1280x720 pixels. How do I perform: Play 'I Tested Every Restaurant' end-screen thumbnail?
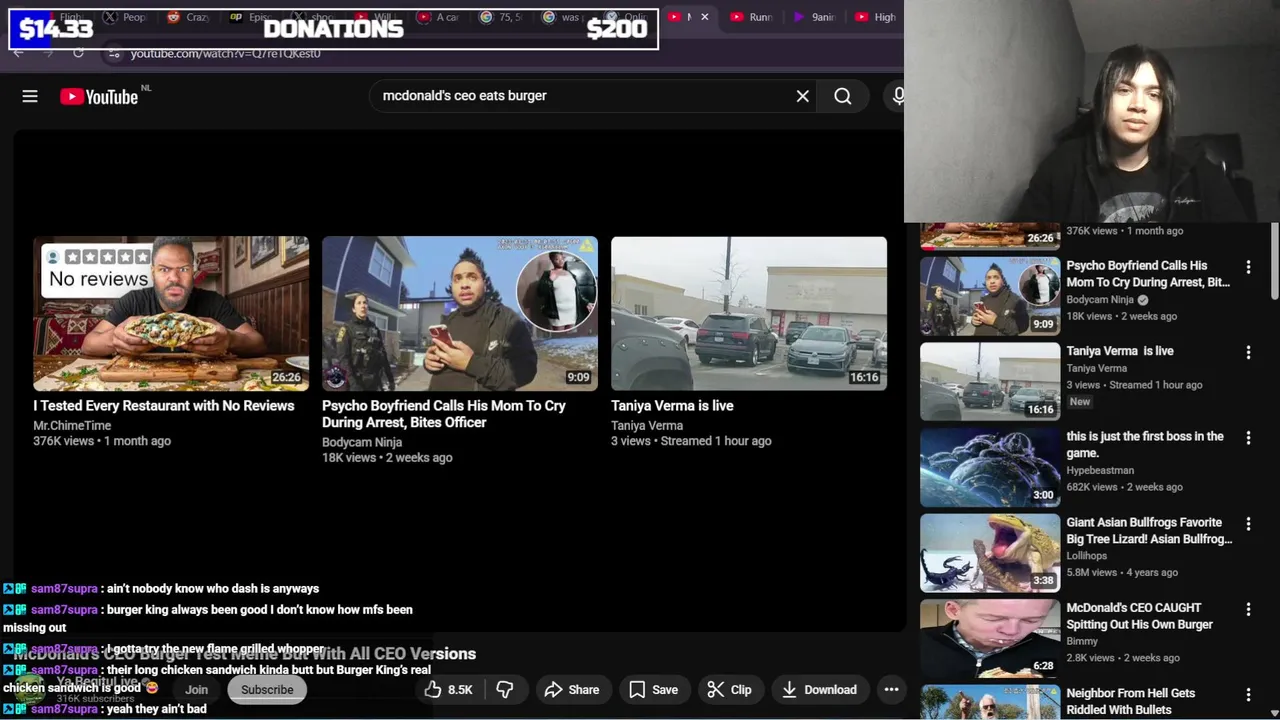(x=171, y=313)
